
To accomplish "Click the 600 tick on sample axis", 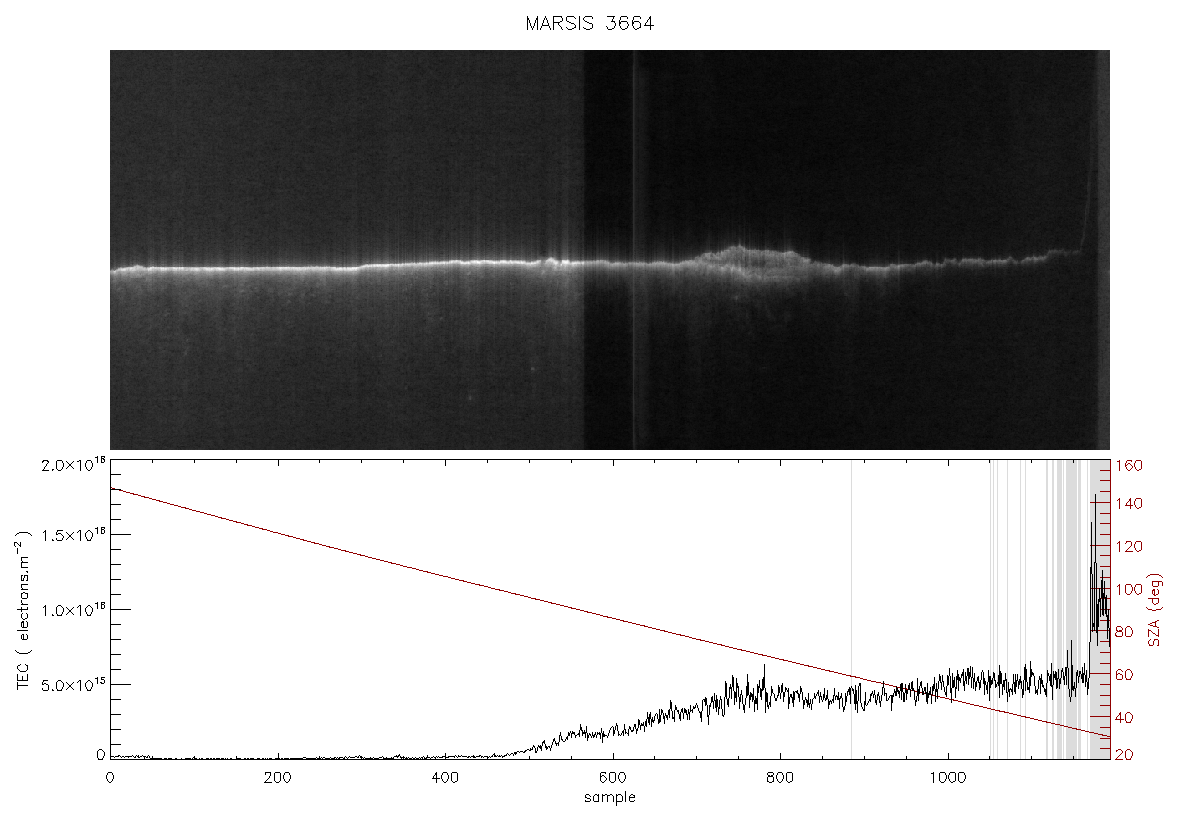I will [613, 777].
